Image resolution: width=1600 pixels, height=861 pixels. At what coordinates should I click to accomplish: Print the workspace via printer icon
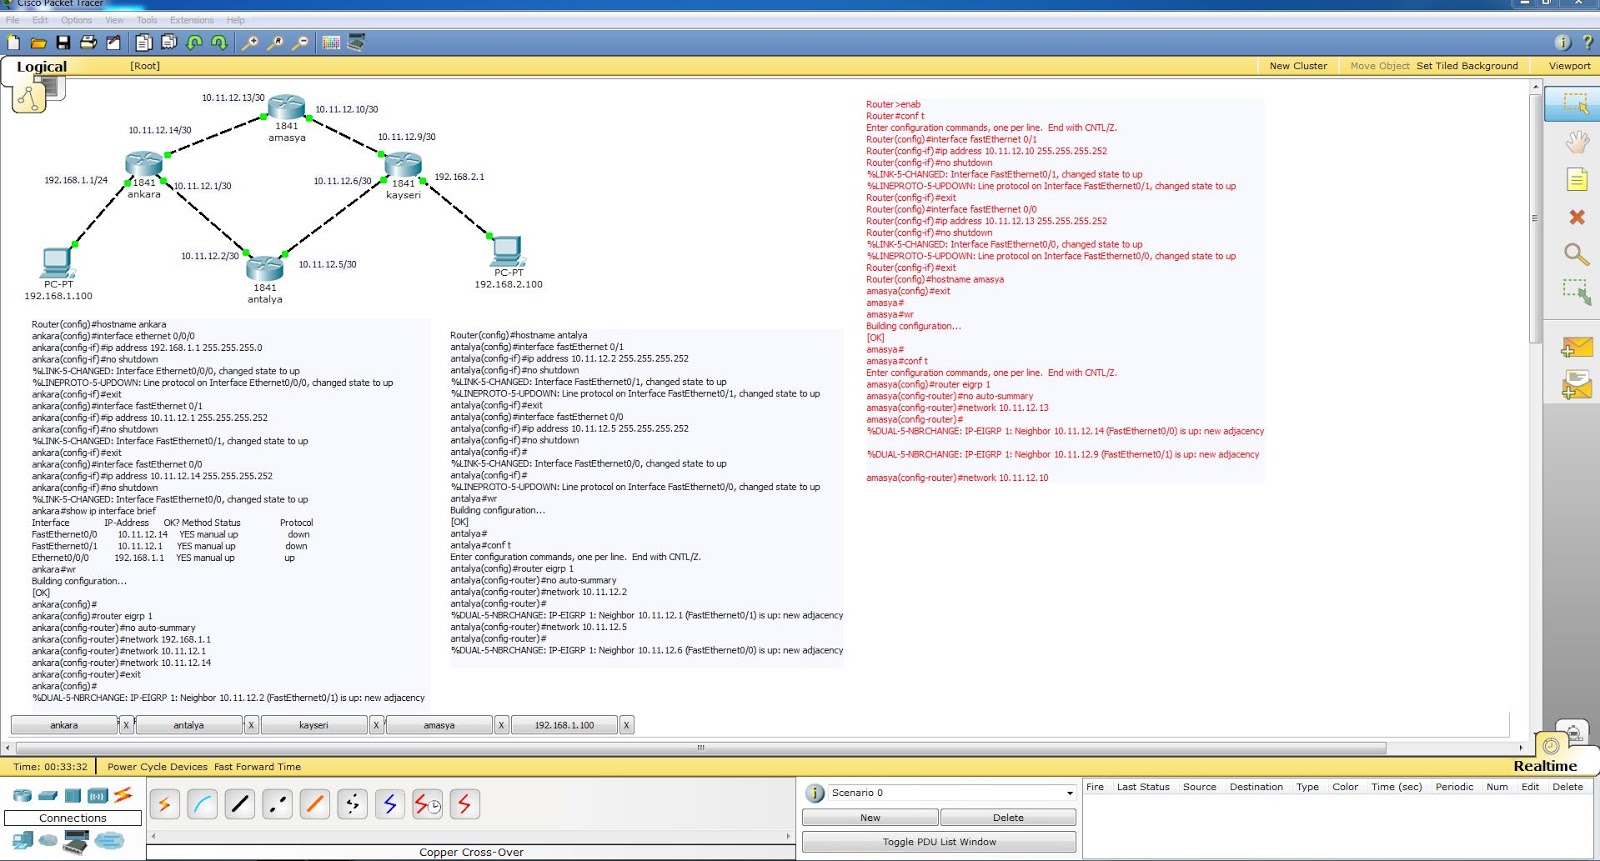[88, 42]
